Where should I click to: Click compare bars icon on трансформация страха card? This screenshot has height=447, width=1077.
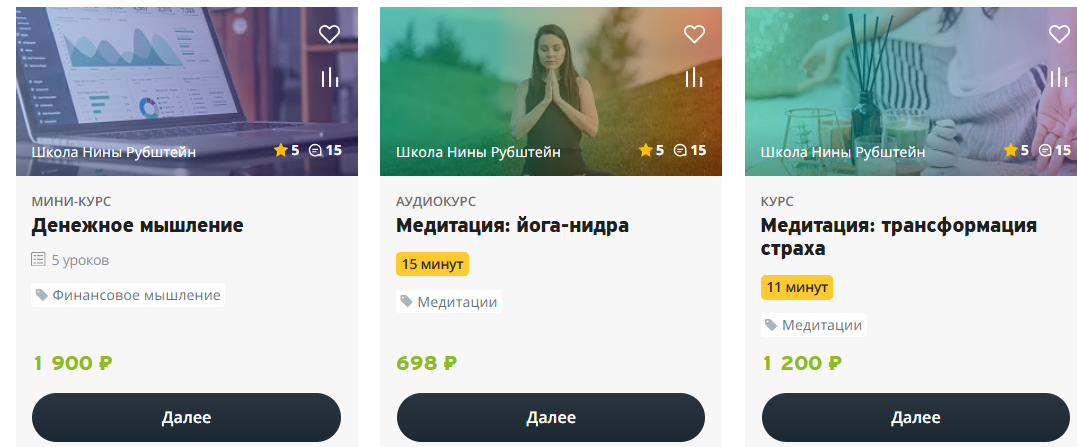tap(1060, 77)
